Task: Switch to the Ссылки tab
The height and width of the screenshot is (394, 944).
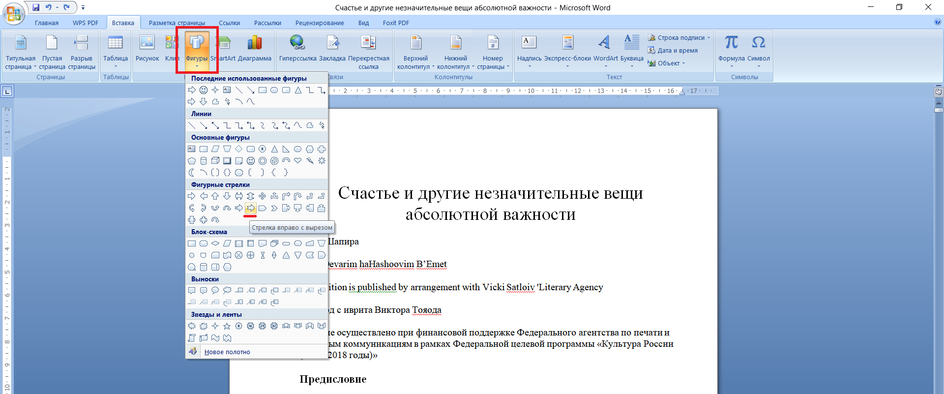Action: click(x=230, y=23)
